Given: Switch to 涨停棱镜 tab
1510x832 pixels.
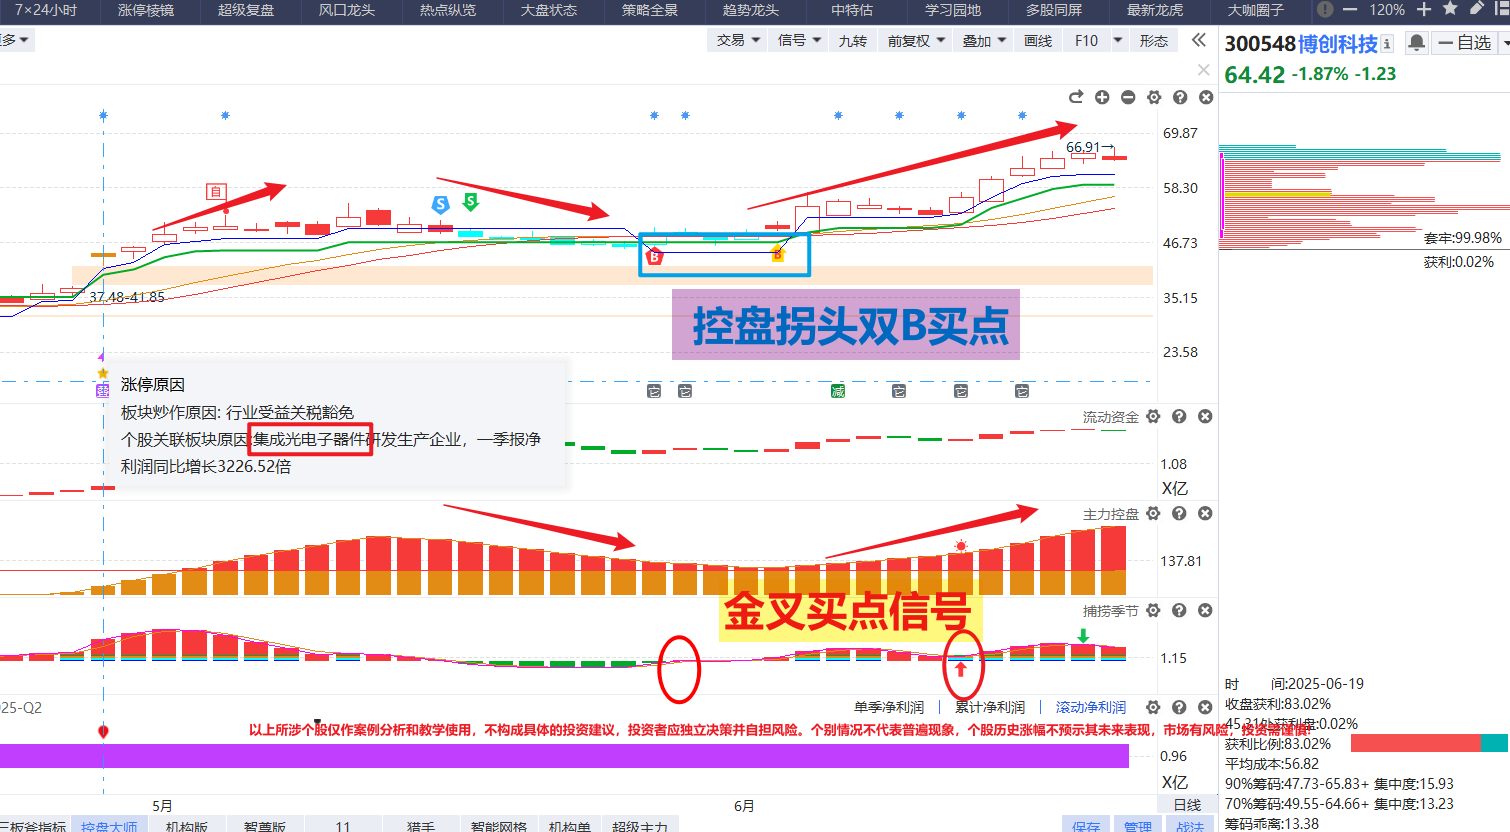Looking at the screenshot, I should coord(146,10).
